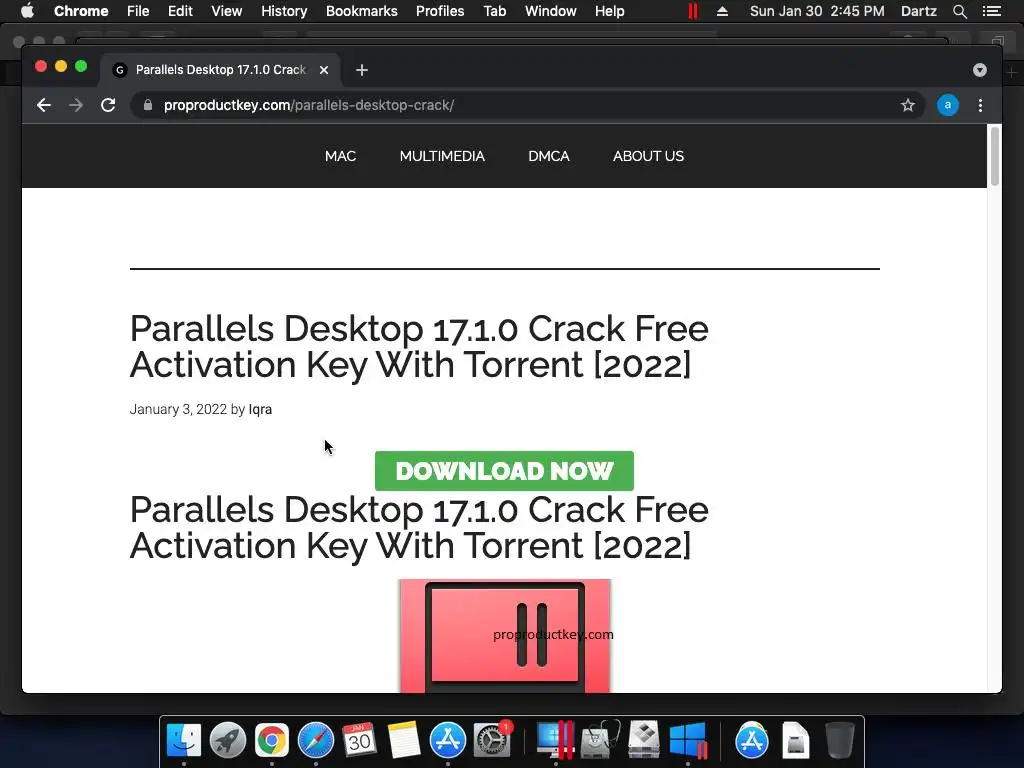1024x768 pixels.
Task: Open Control Center list icon in menu bar
Action: [x=992, y=11]
